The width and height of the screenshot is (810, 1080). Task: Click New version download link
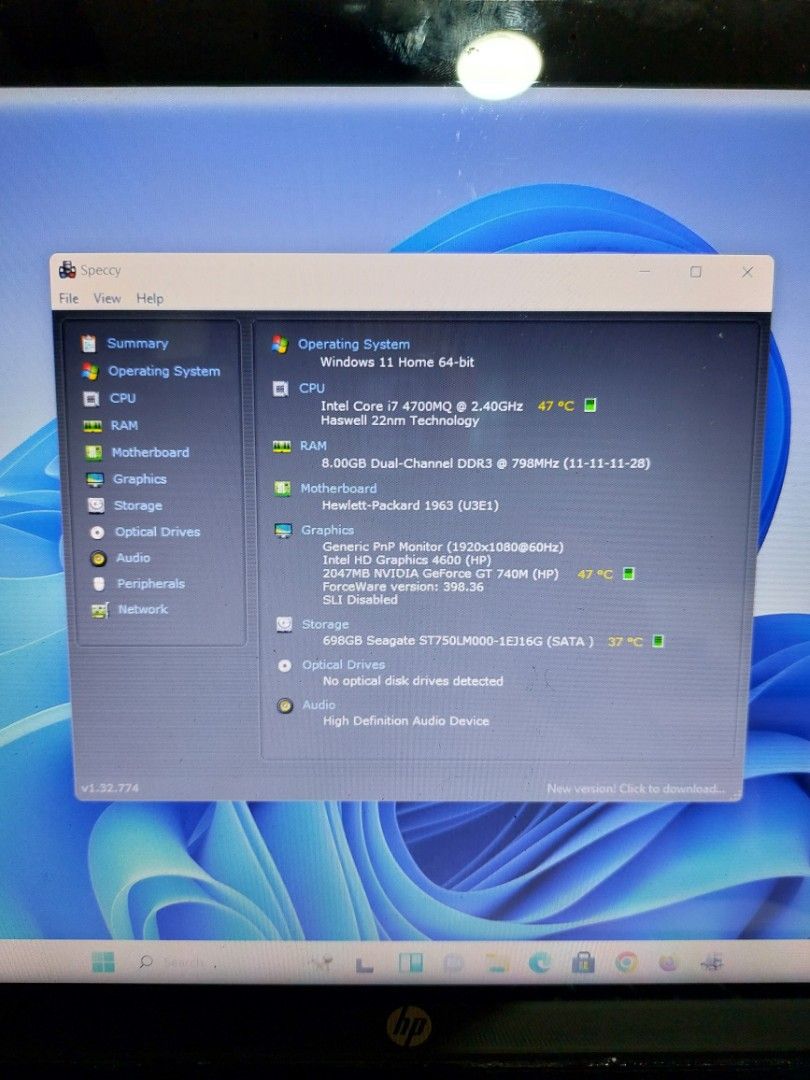(635, 789)
